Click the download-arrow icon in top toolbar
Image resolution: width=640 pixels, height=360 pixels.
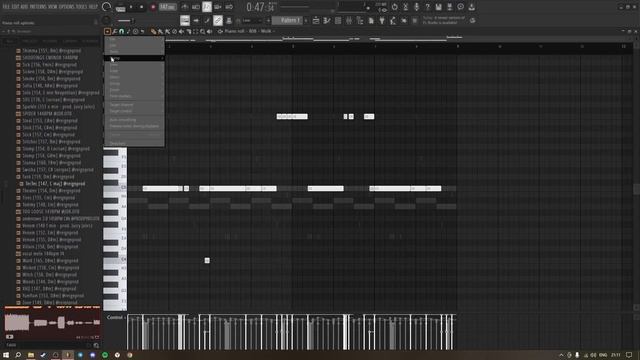pos(471,7)
